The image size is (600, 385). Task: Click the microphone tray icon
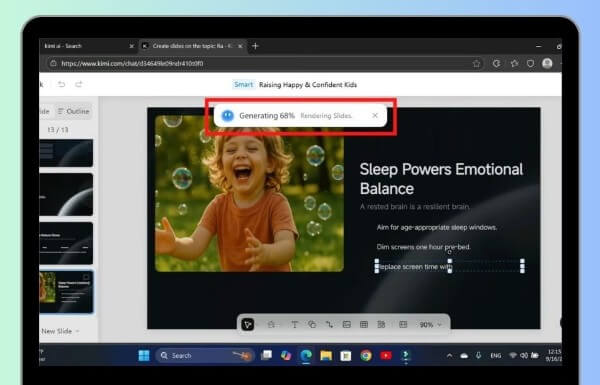478,356
